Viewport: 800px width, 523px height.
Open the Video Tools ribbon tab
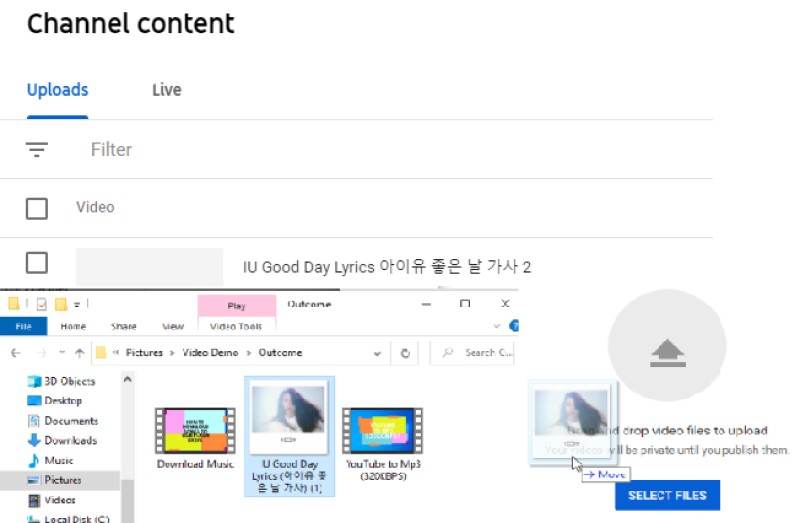[x=236, y=326]
